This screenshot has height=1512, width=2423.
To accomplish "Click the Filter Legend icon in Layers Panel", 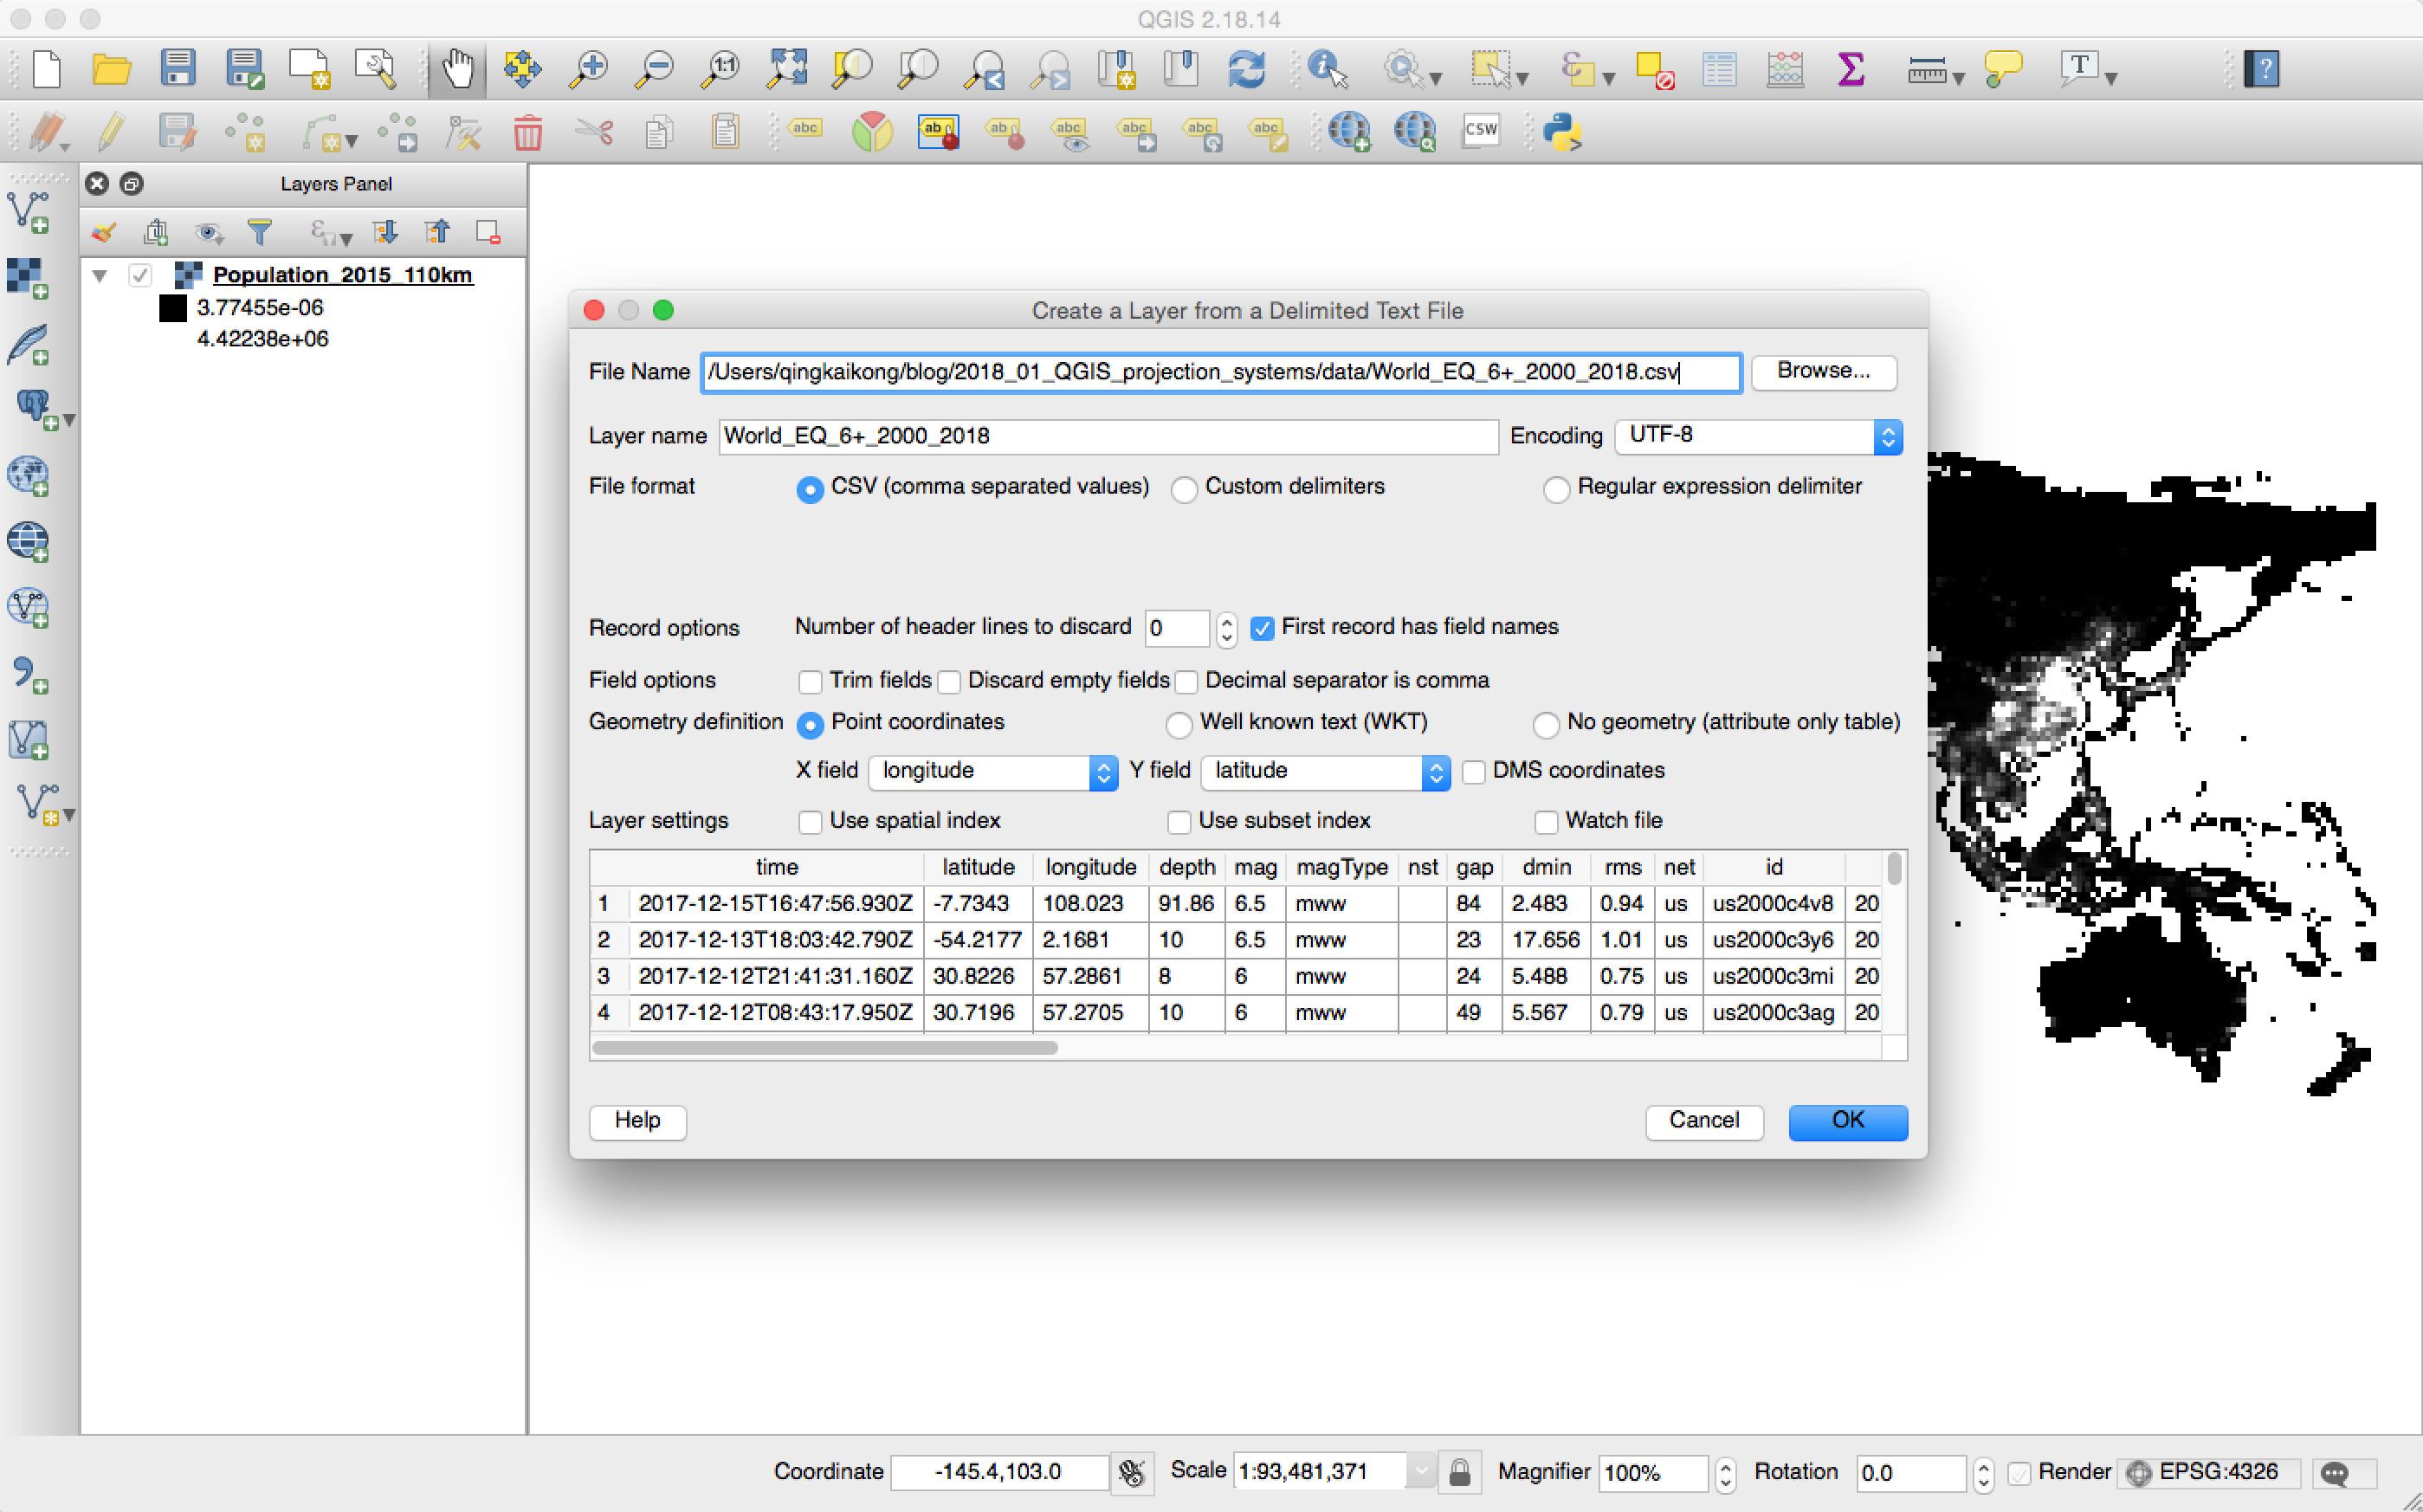I will [x=260, y=233].
